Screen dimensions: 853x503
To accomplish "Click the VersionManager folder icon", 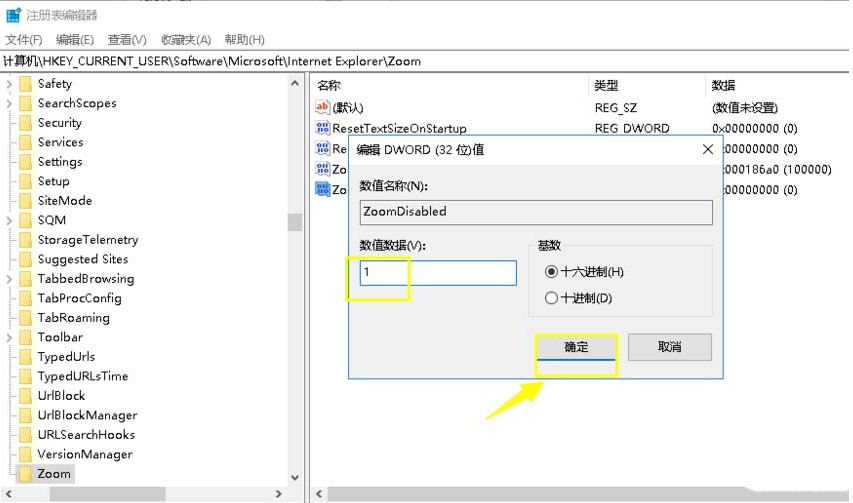I will tap(25, 454).
